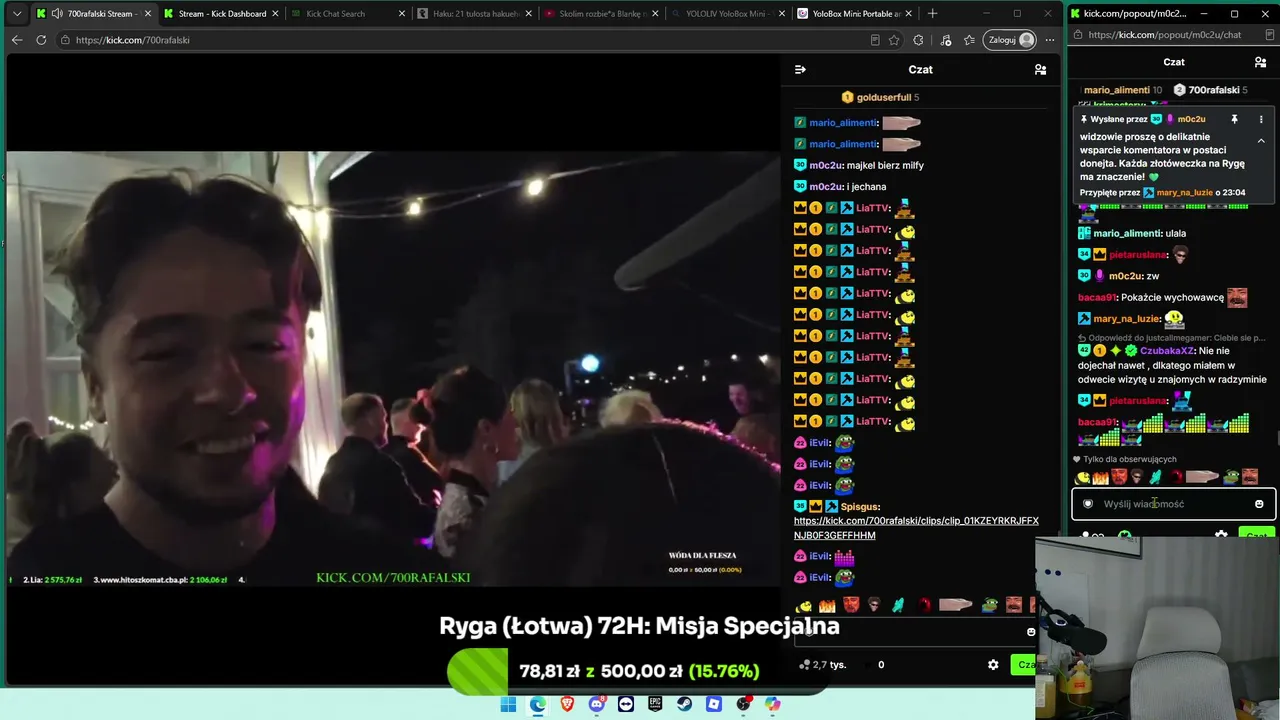
Task: Open Epic Games Launcher from the taskbar
Action: pyautogui.click(x=655, y=704)
